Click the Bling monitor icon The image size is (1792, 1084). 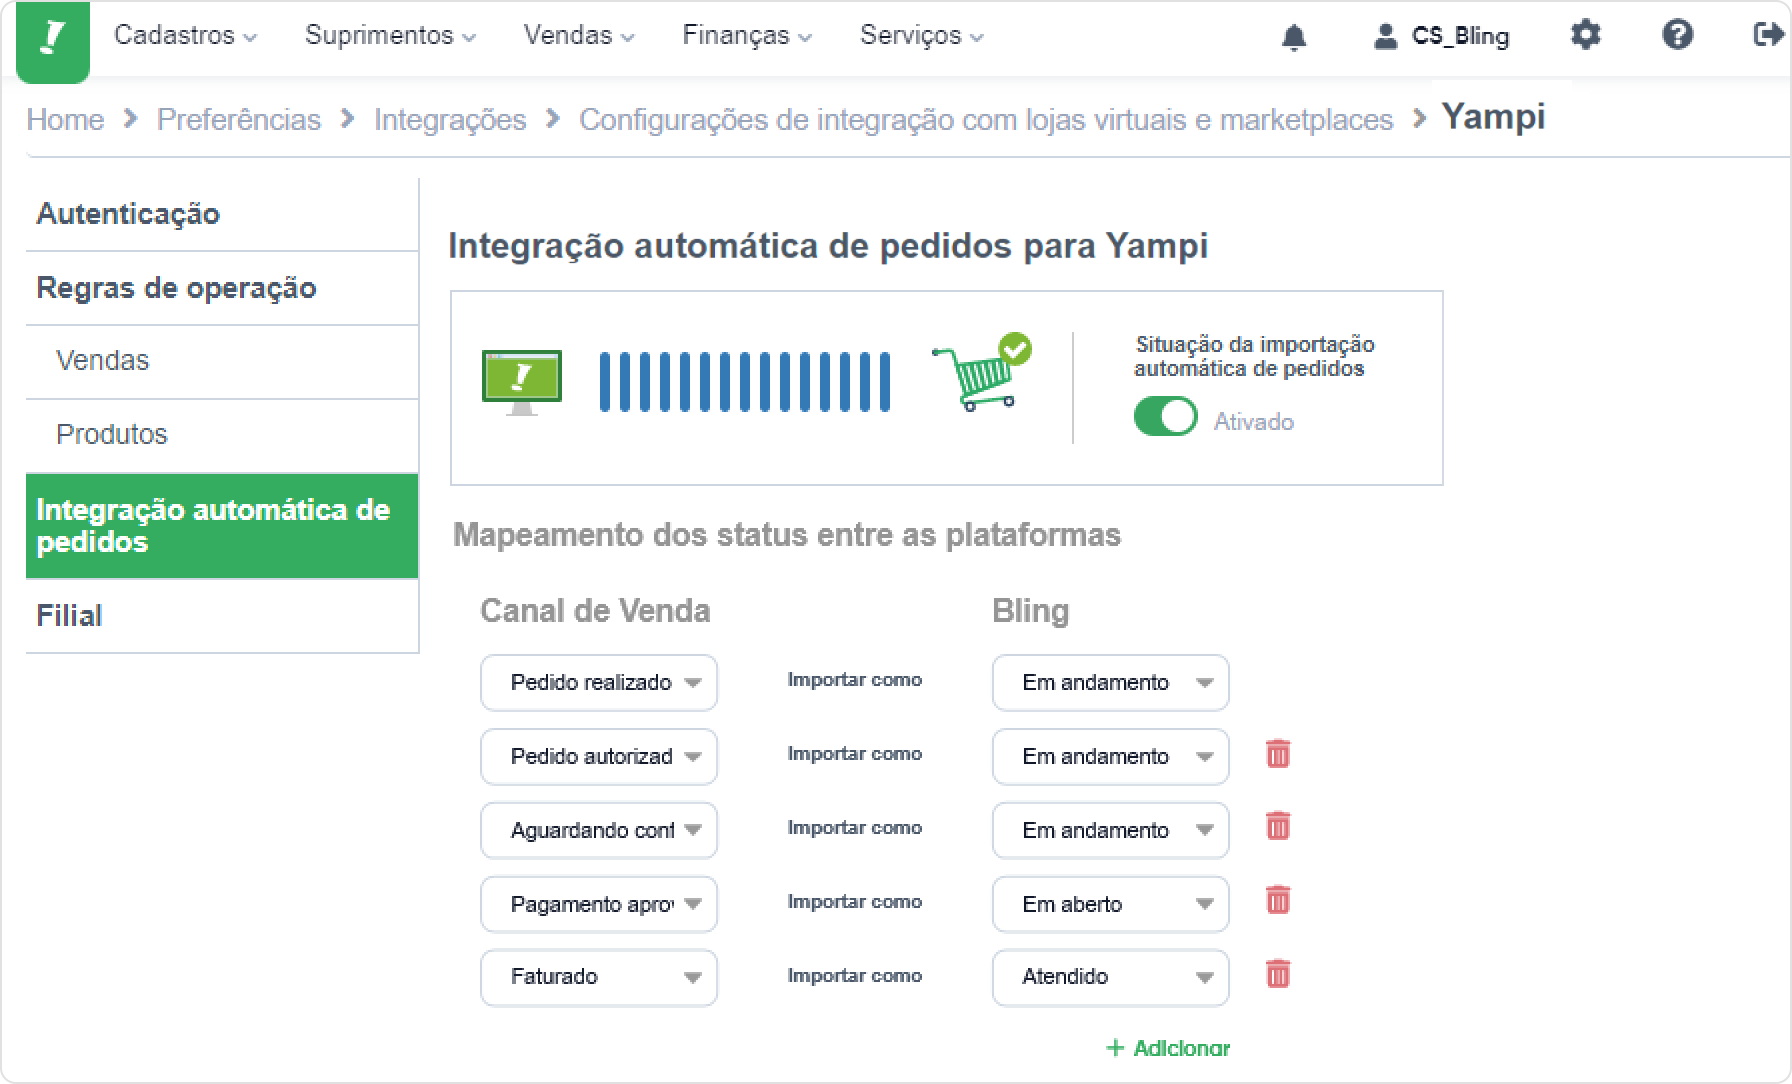coord(521,382)
